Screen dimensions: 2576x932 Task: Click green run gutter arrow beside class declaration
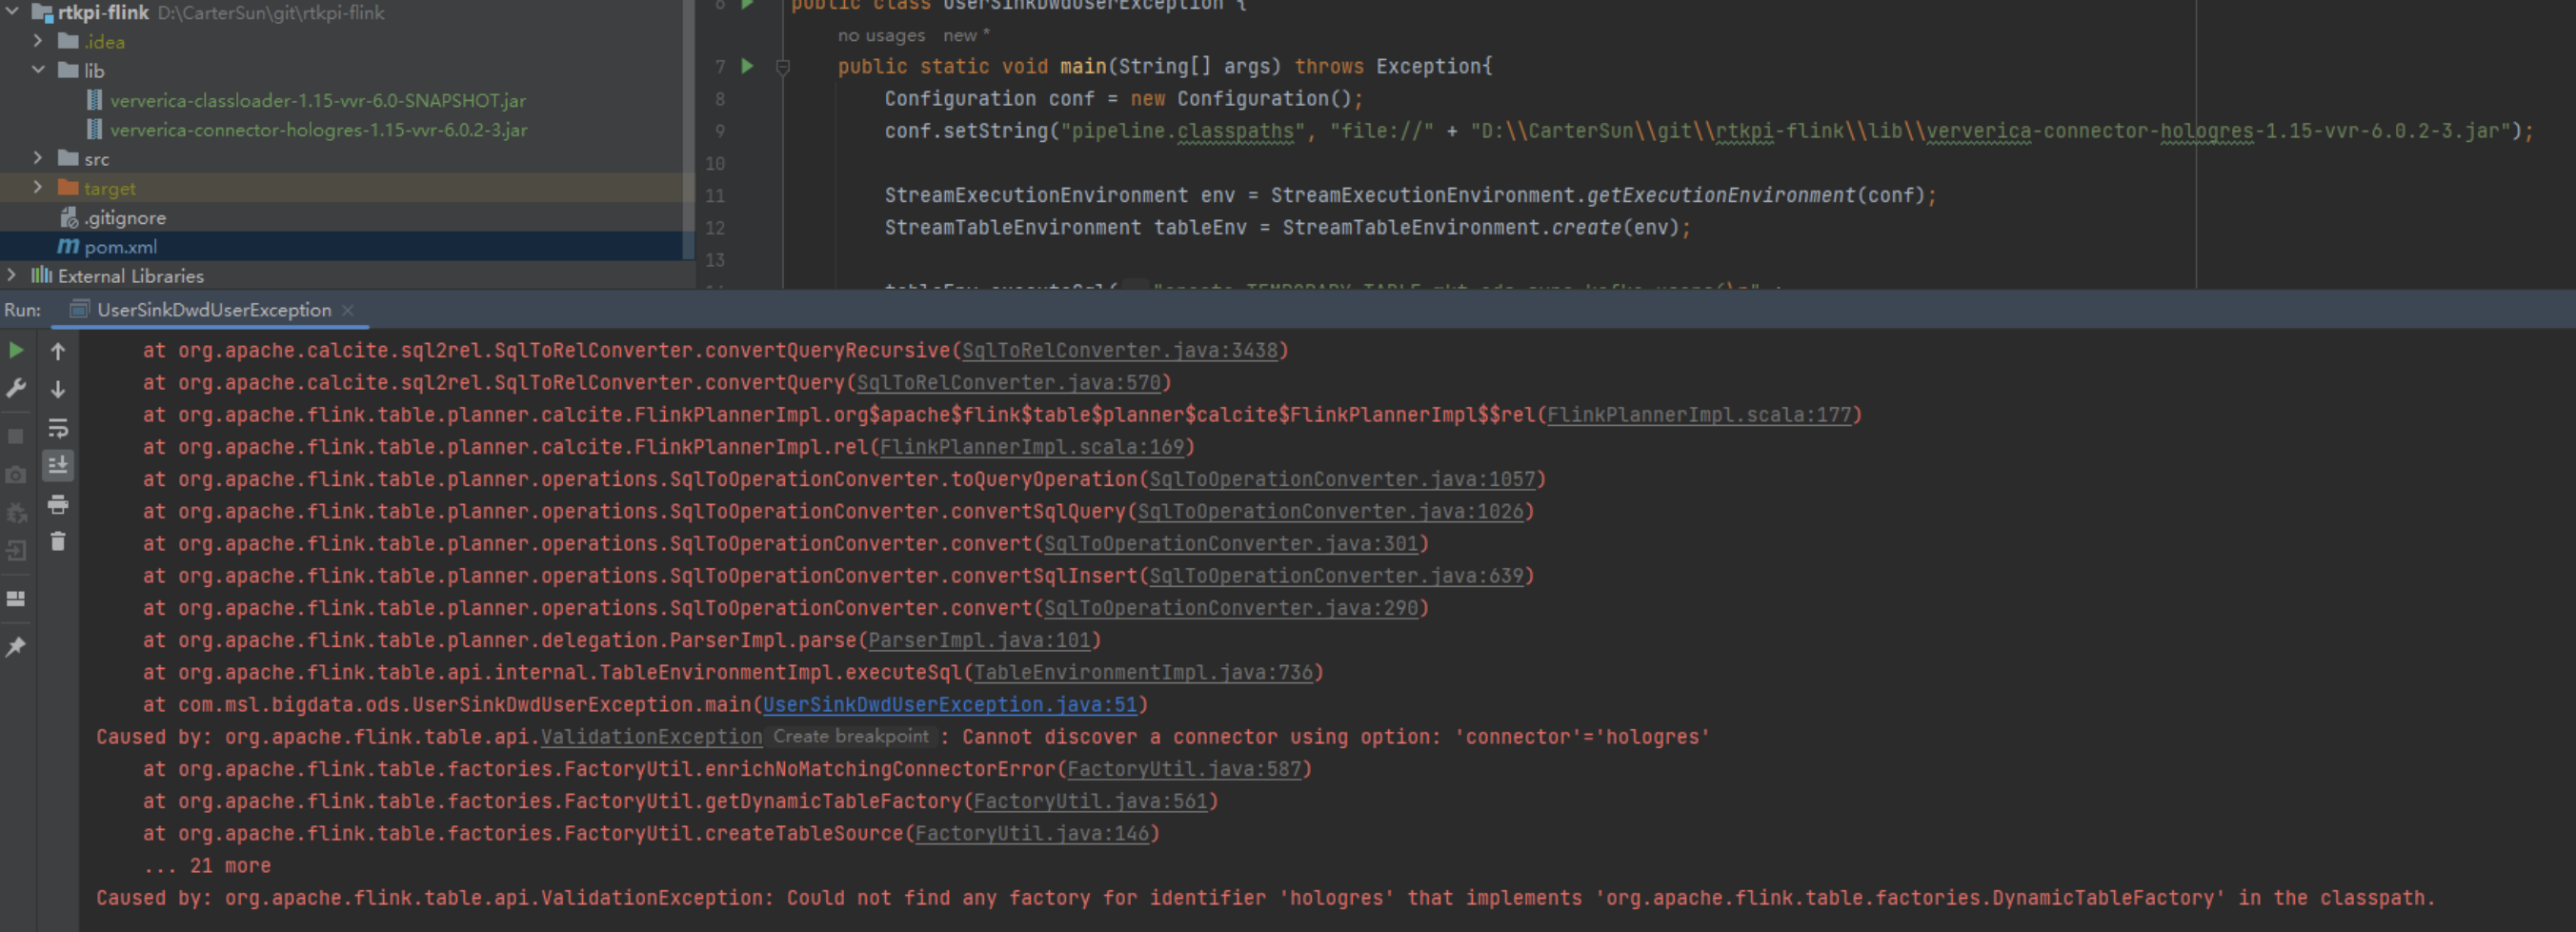[747, 4]
